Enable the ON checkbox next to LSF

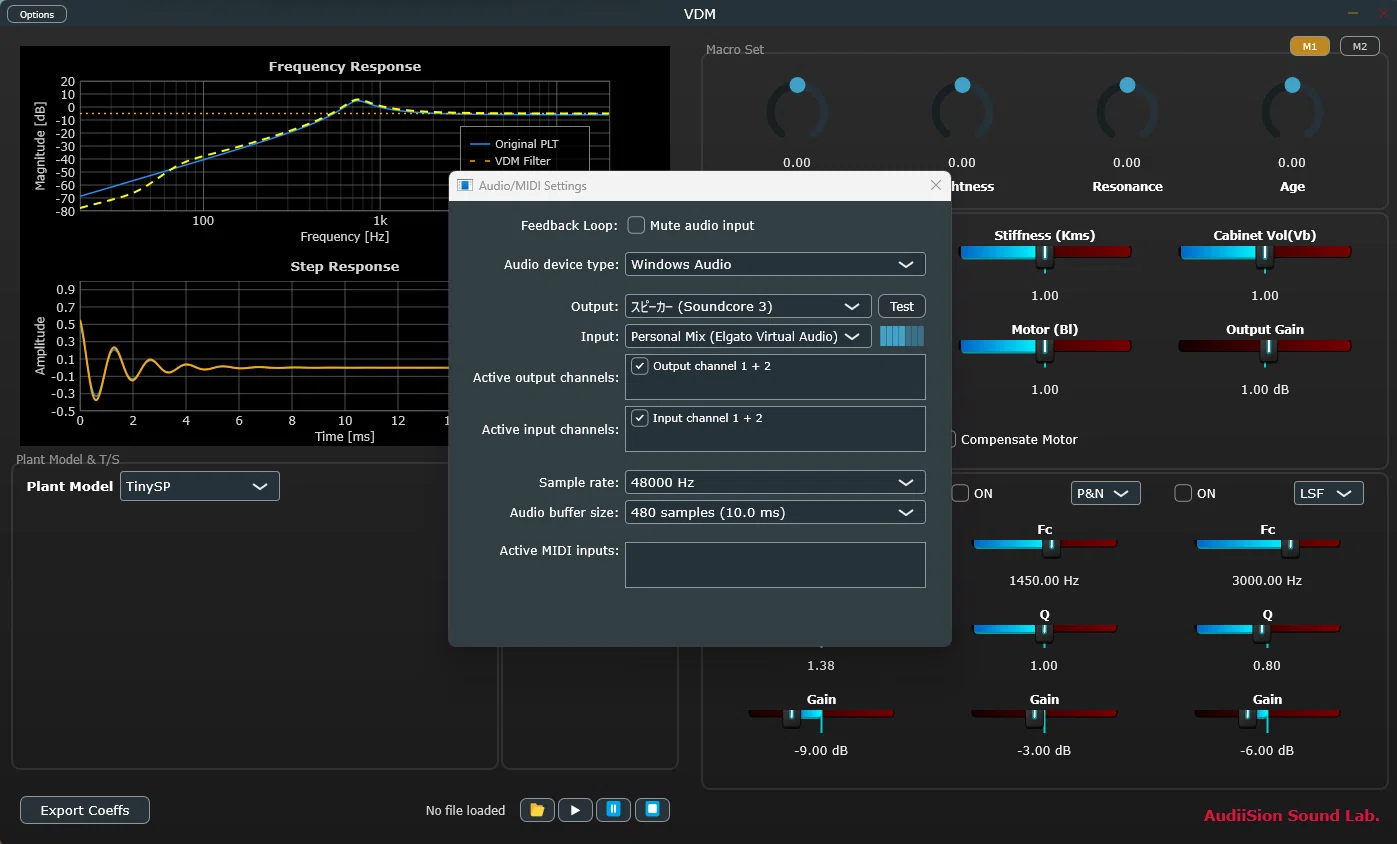(x=1183, y=493)
